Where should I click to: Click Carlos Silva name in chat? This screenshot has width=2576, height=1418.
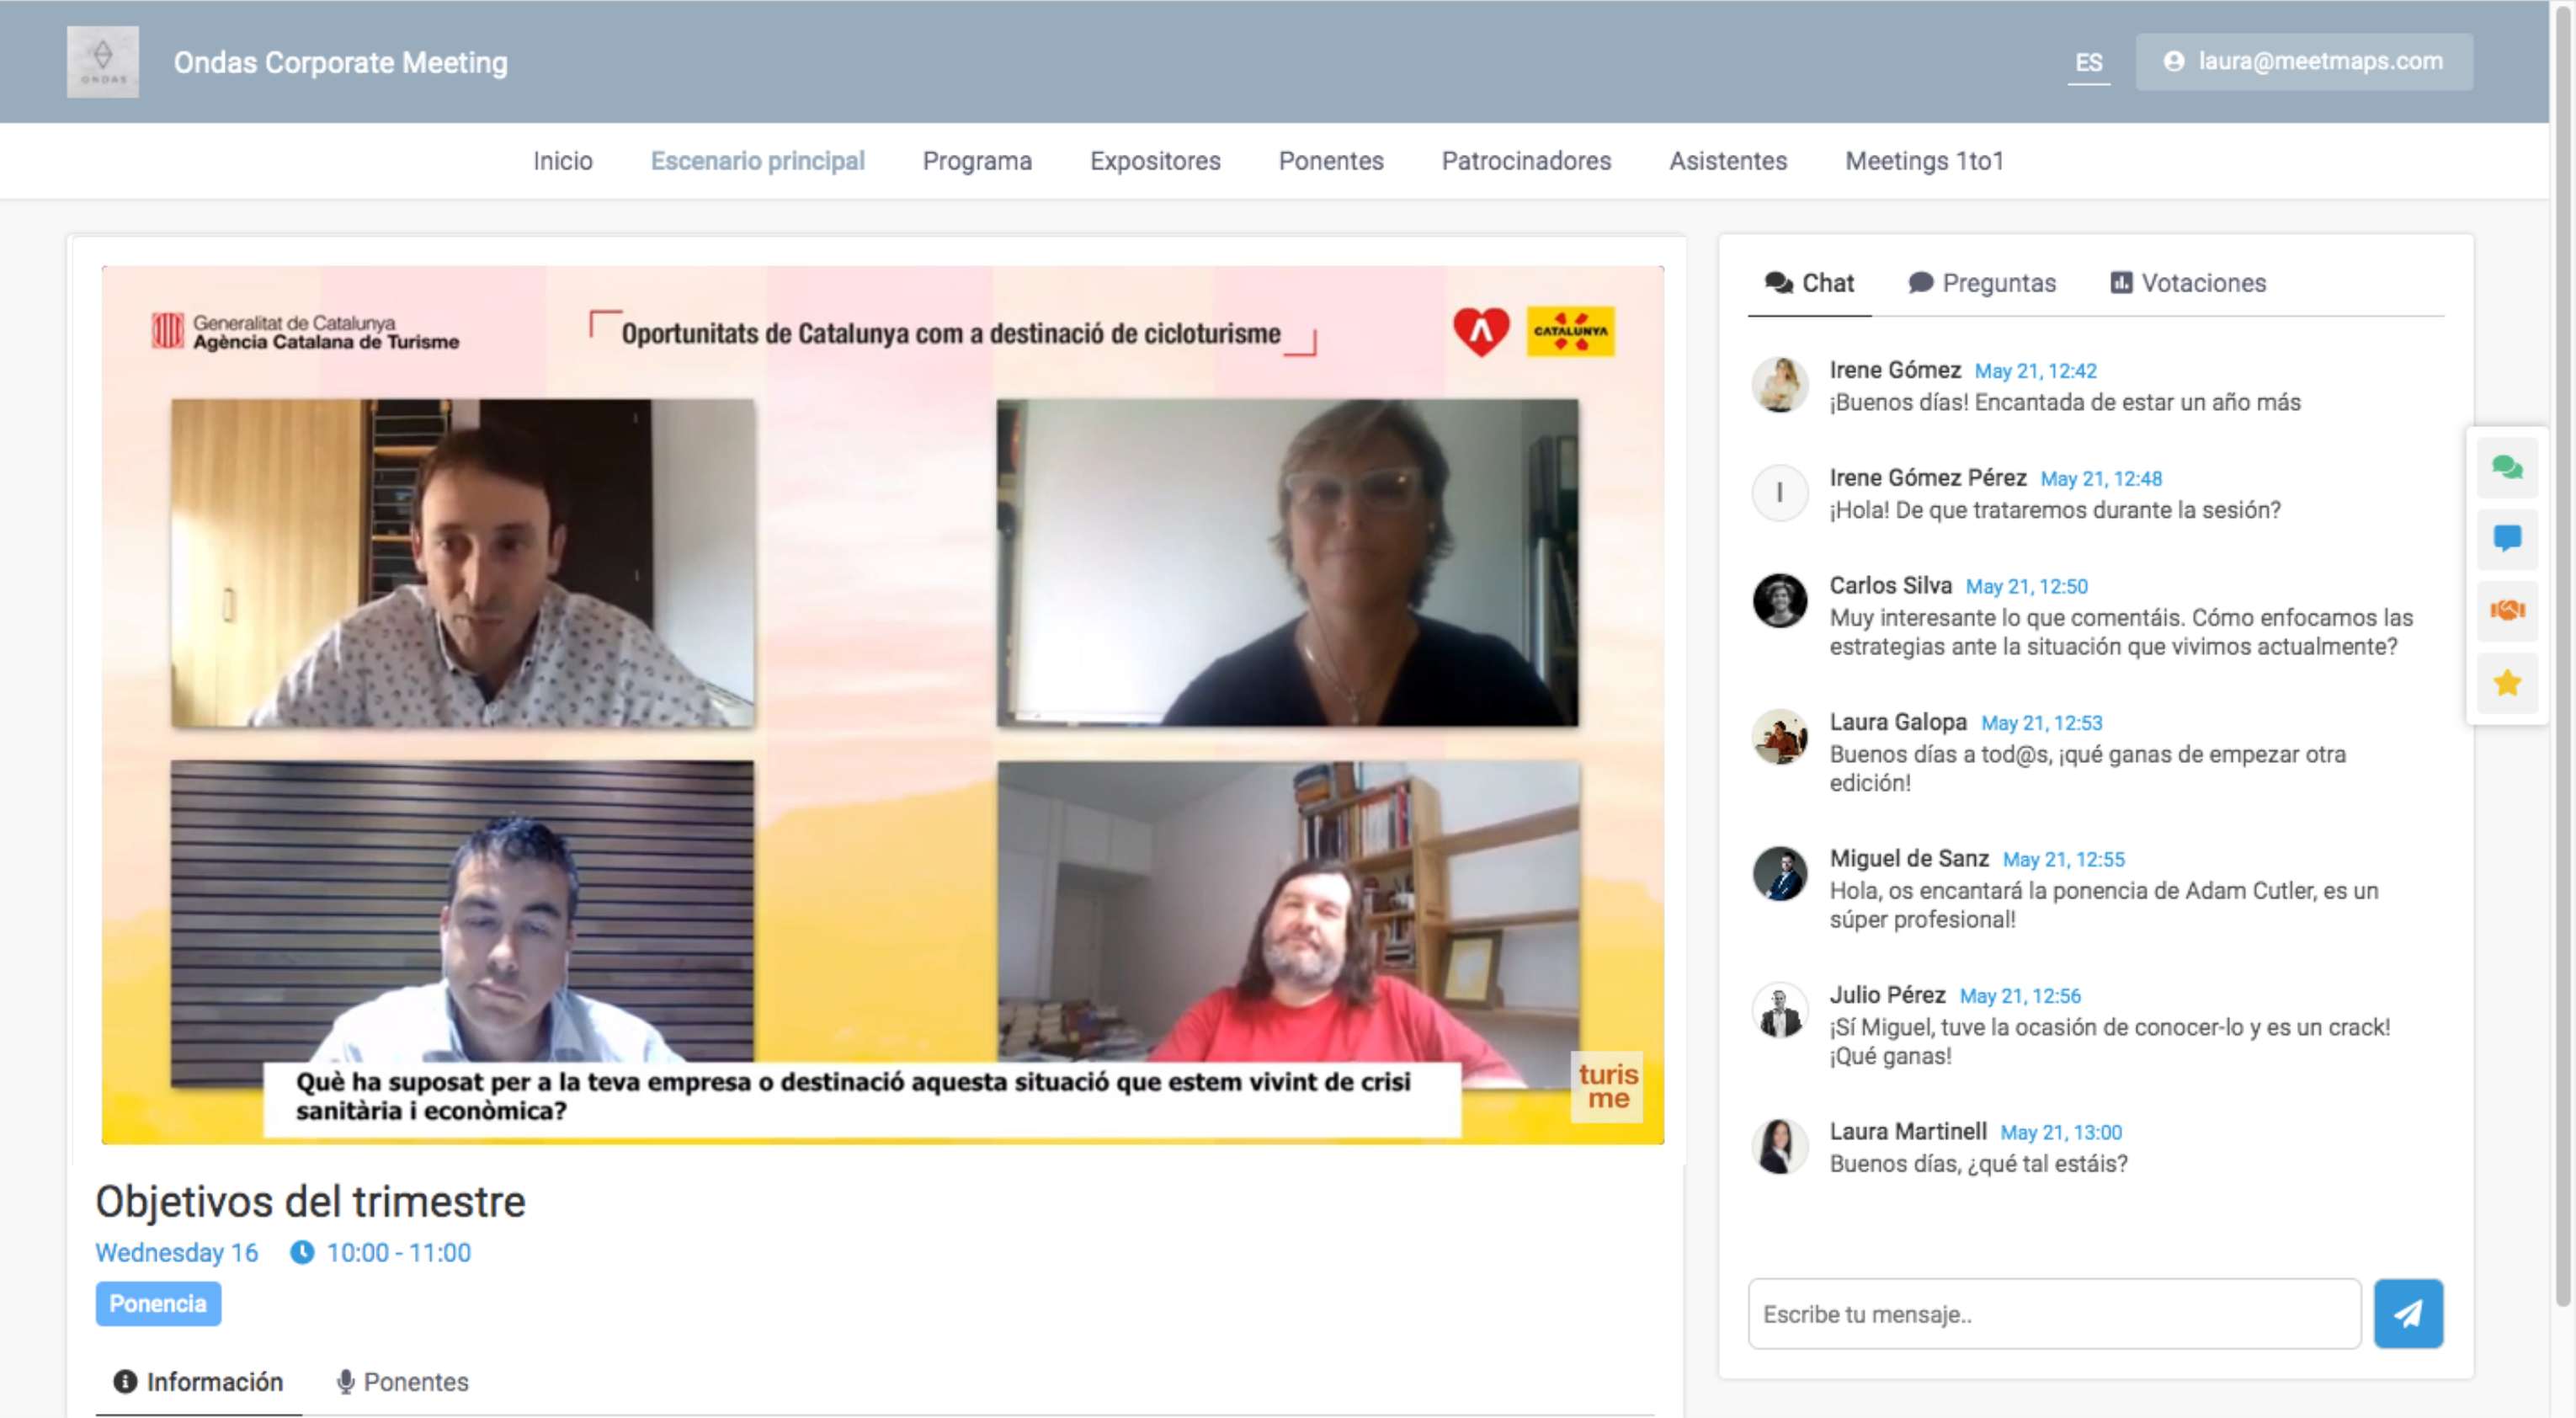tap(1890, 585)
